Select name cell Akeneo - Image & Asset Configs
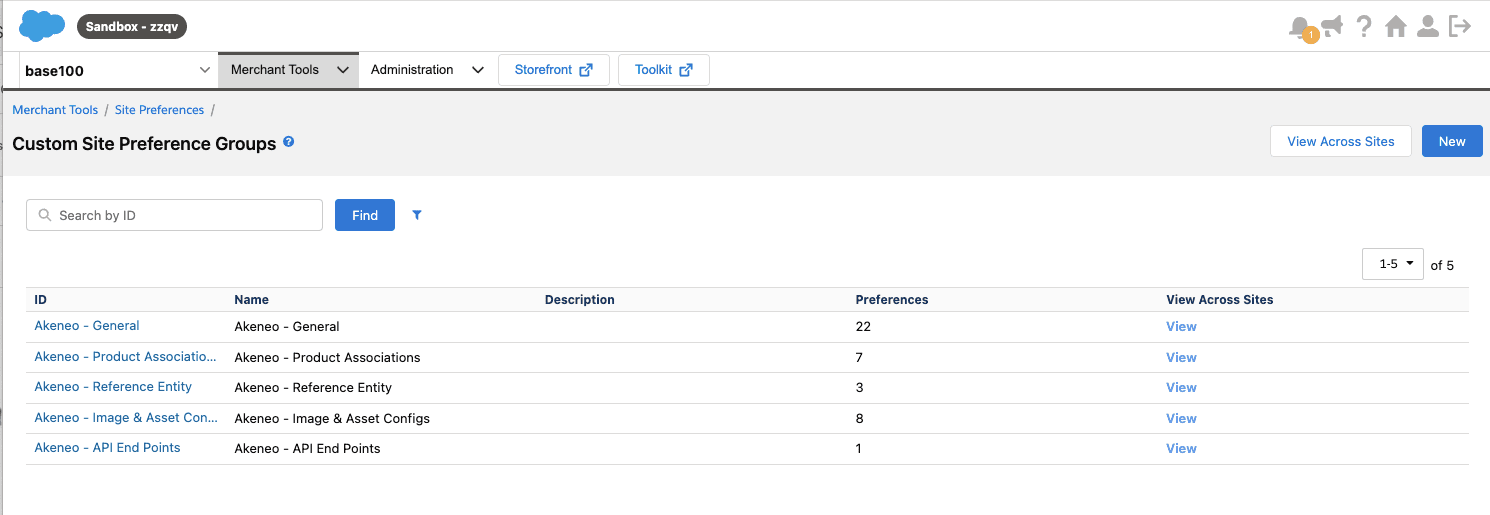The height and width of the screenshot is (515, 1490). 332,419
